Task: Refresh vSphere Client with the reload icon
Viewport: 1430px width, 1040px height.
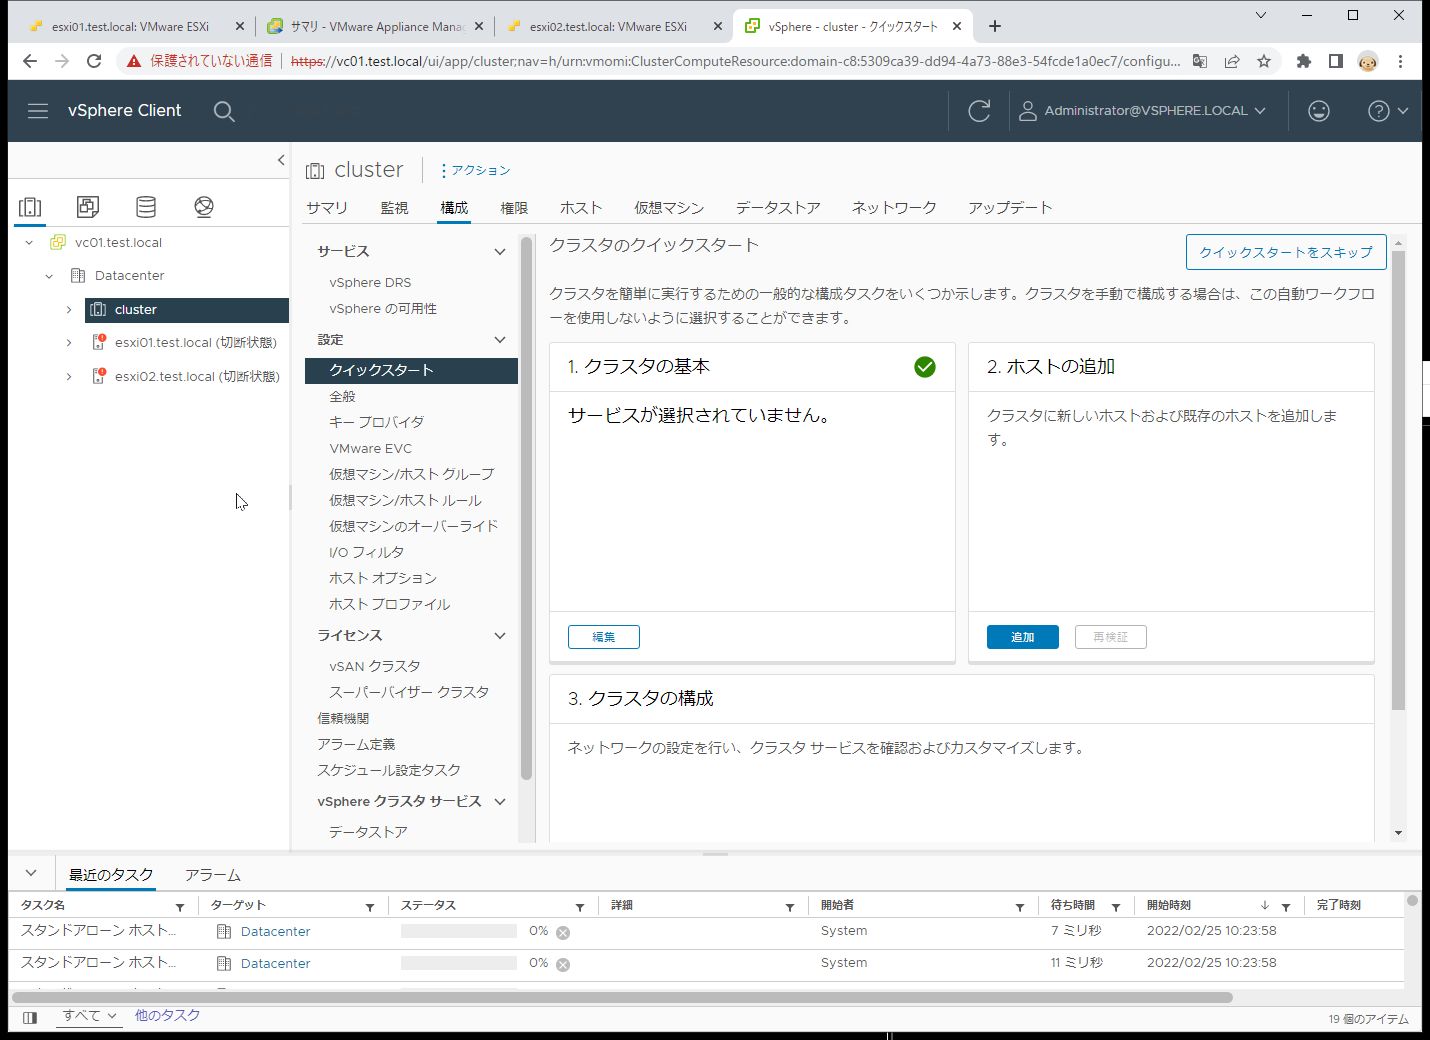Action: coord(979,111)
